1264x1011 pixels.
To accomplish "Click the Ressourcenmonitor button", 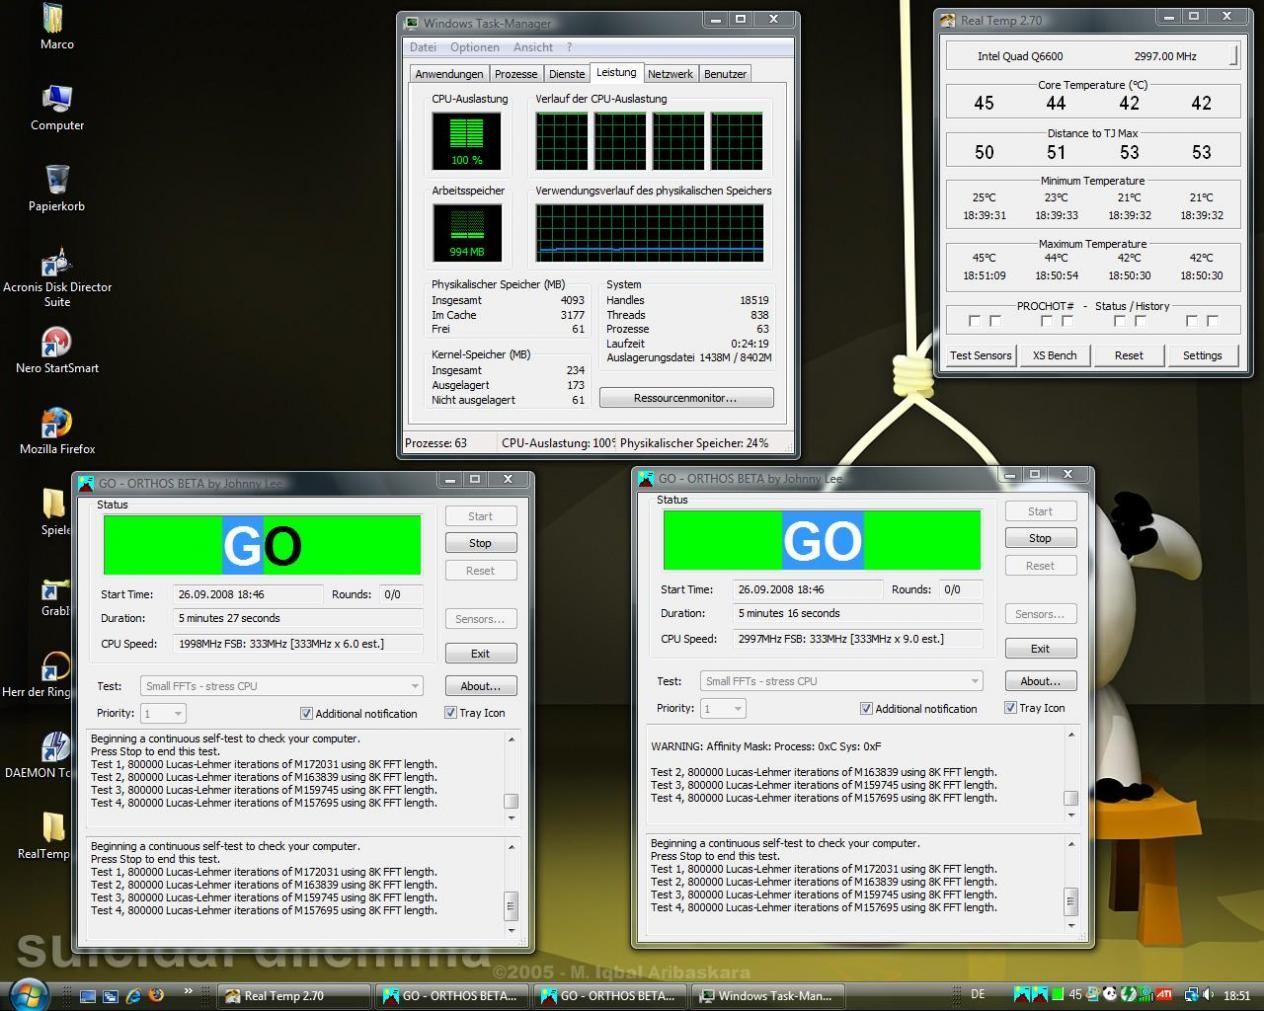I will click(686, 398).
